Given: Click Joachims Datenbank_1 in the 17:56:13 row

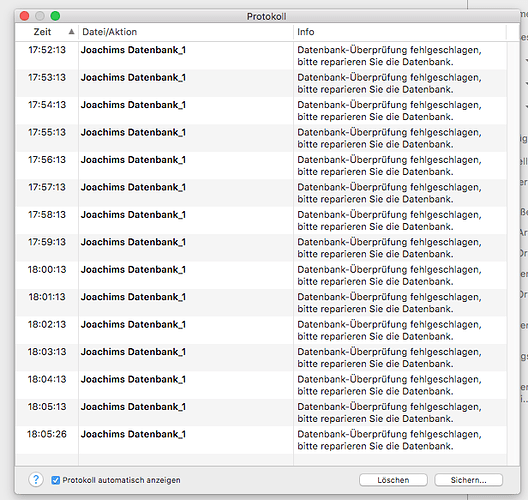Looking at the screenshot, I should click(133, 160).
